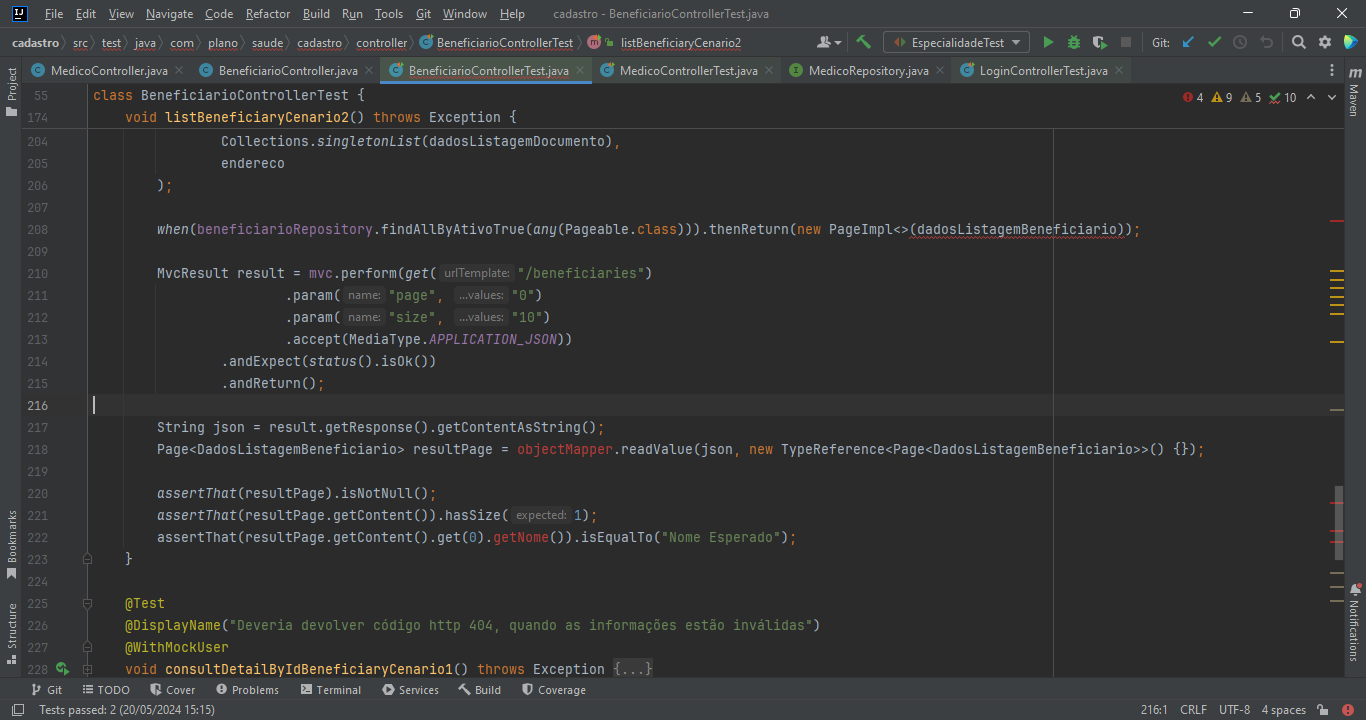
Task: Switch to MedicoControllerTest.java tab
Action: point(689,71)
